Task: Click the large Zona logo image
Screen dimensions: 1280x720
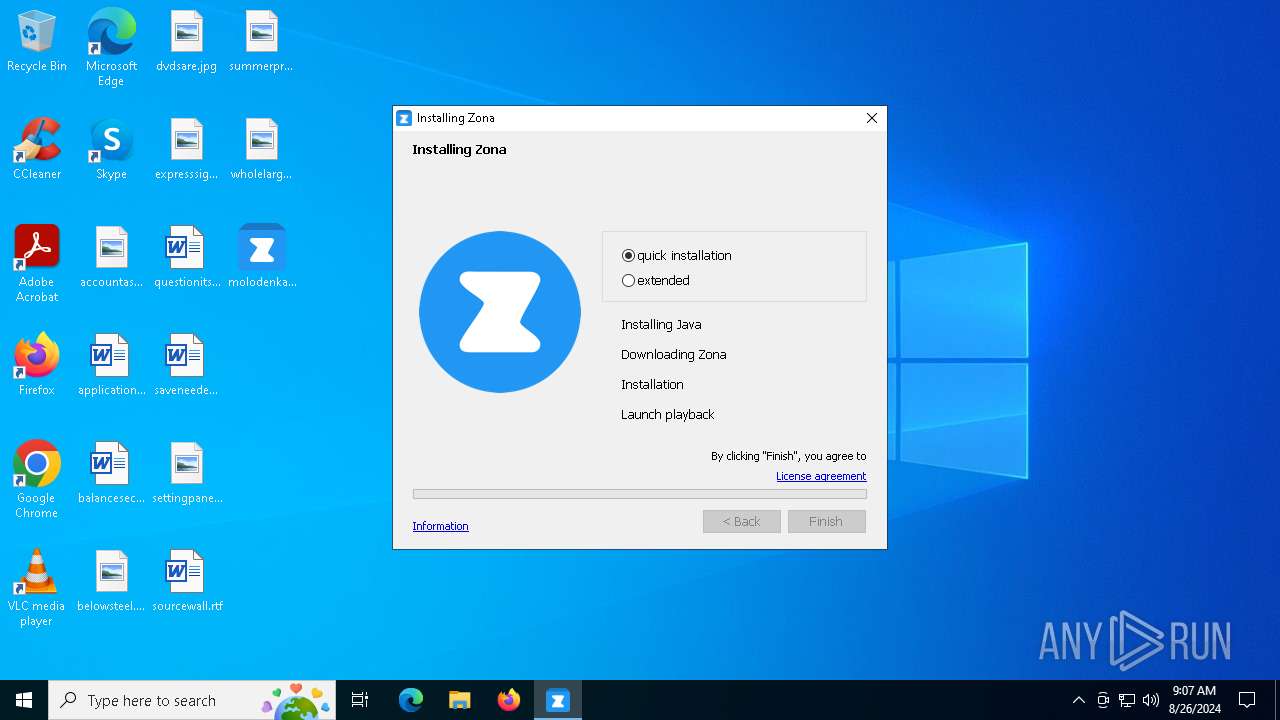Action: pyautogui.click(x=500, y=312)
